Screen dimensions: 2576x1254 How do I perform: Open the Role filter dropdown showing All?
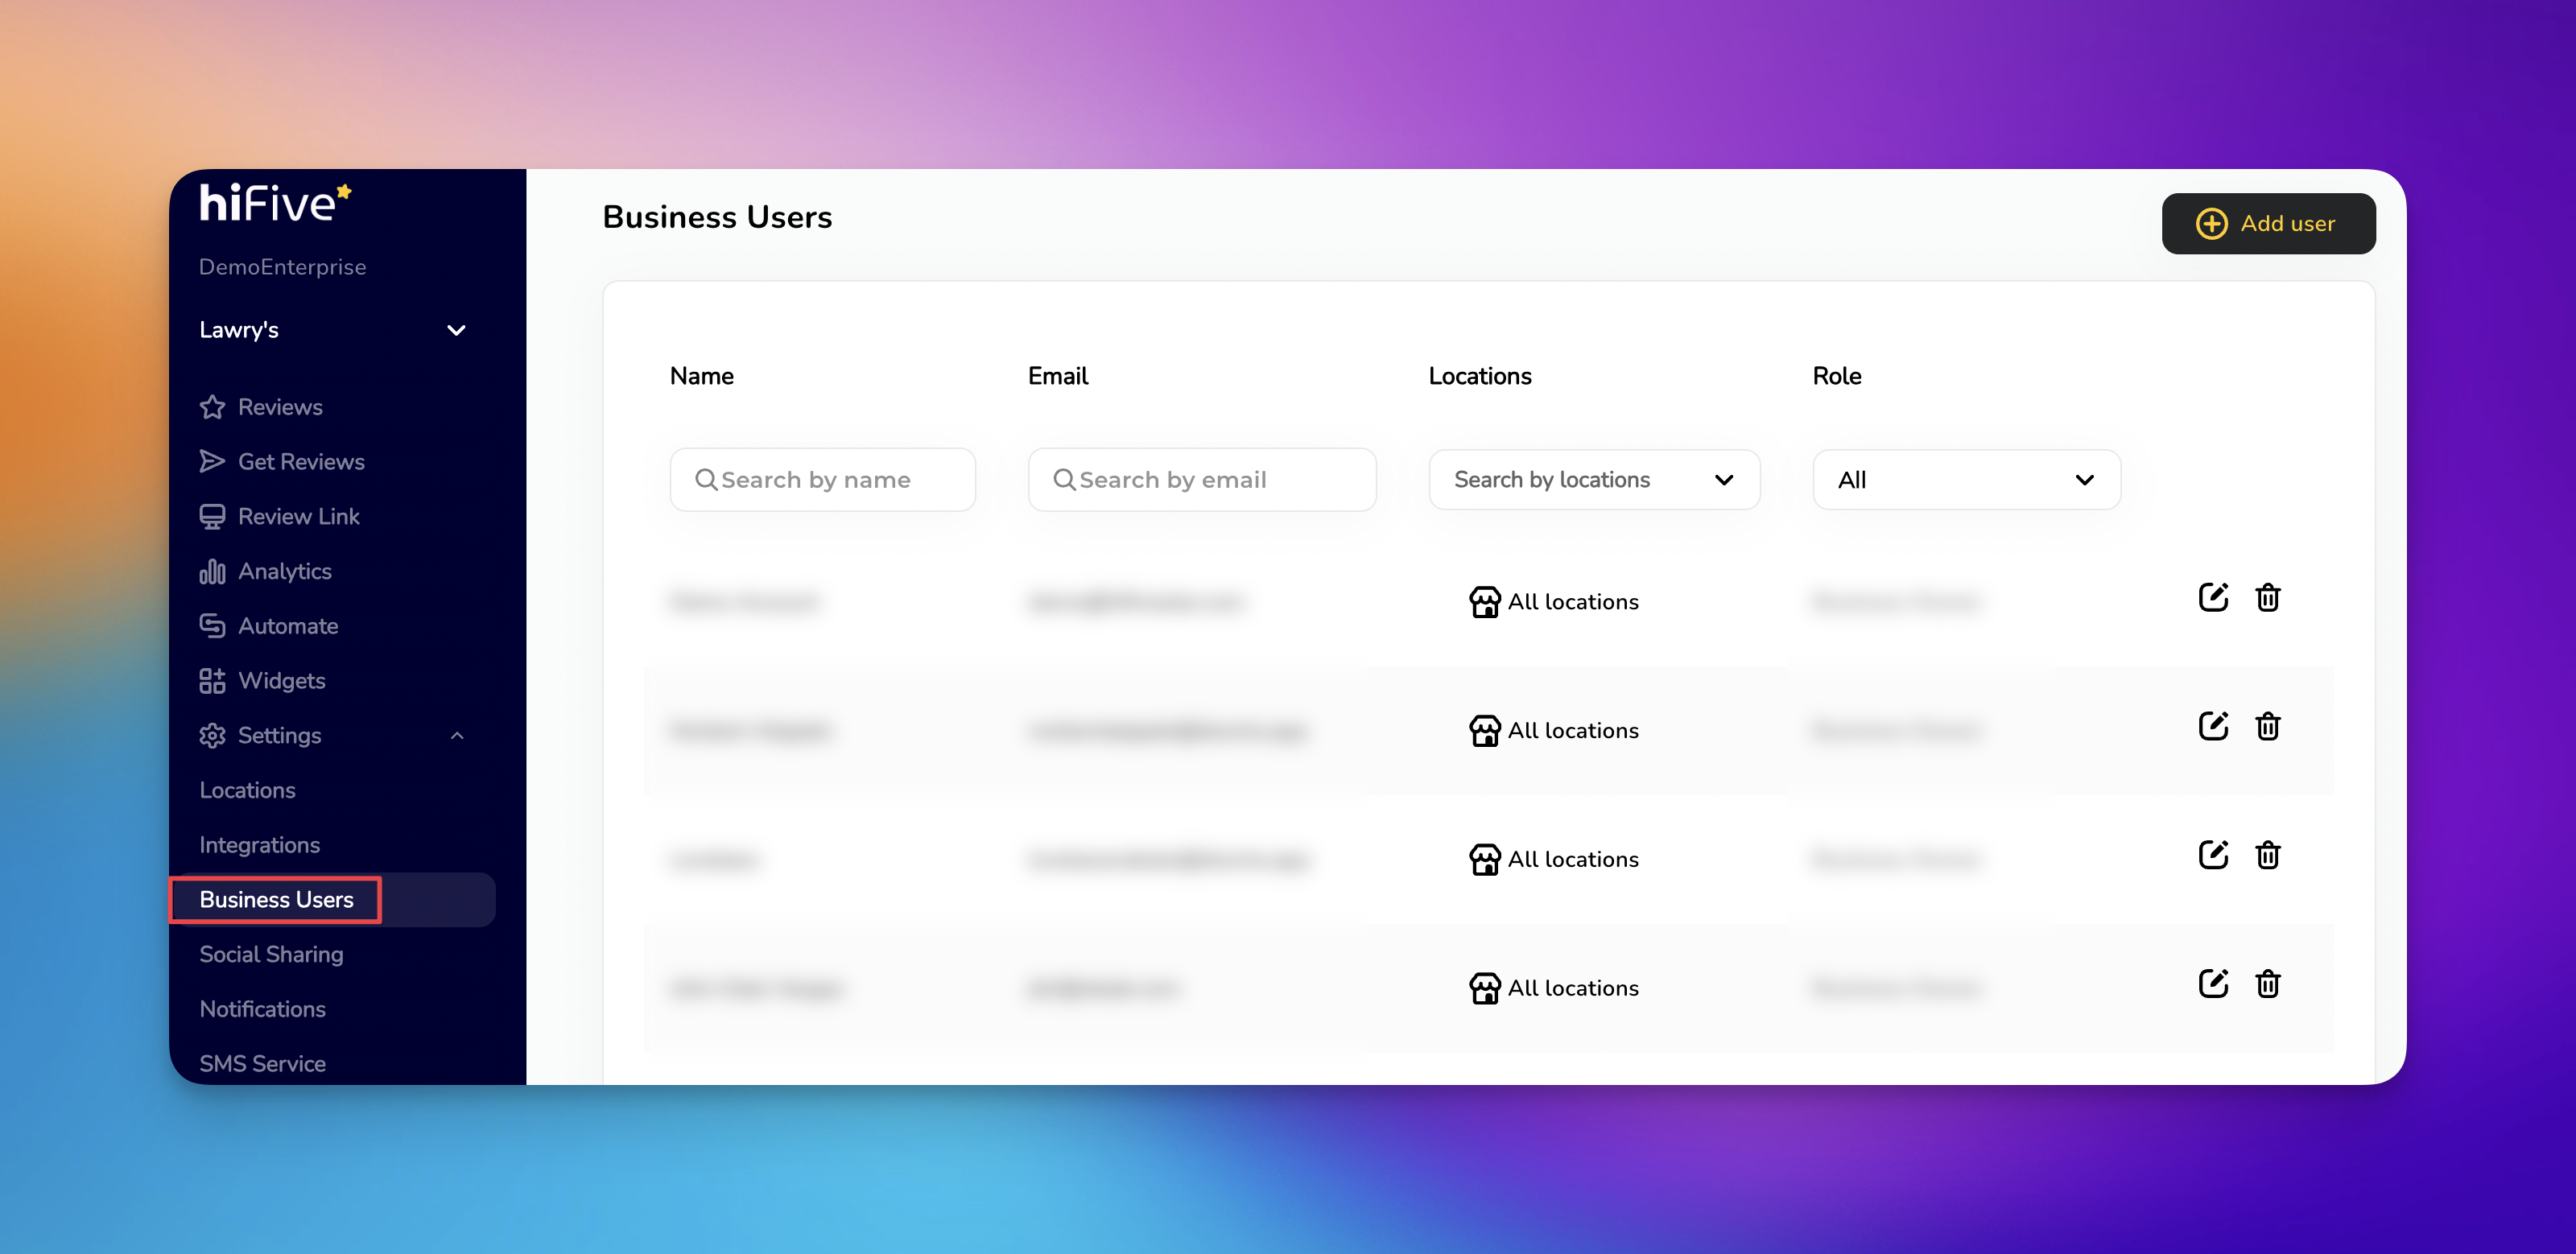click(1965, 480)
